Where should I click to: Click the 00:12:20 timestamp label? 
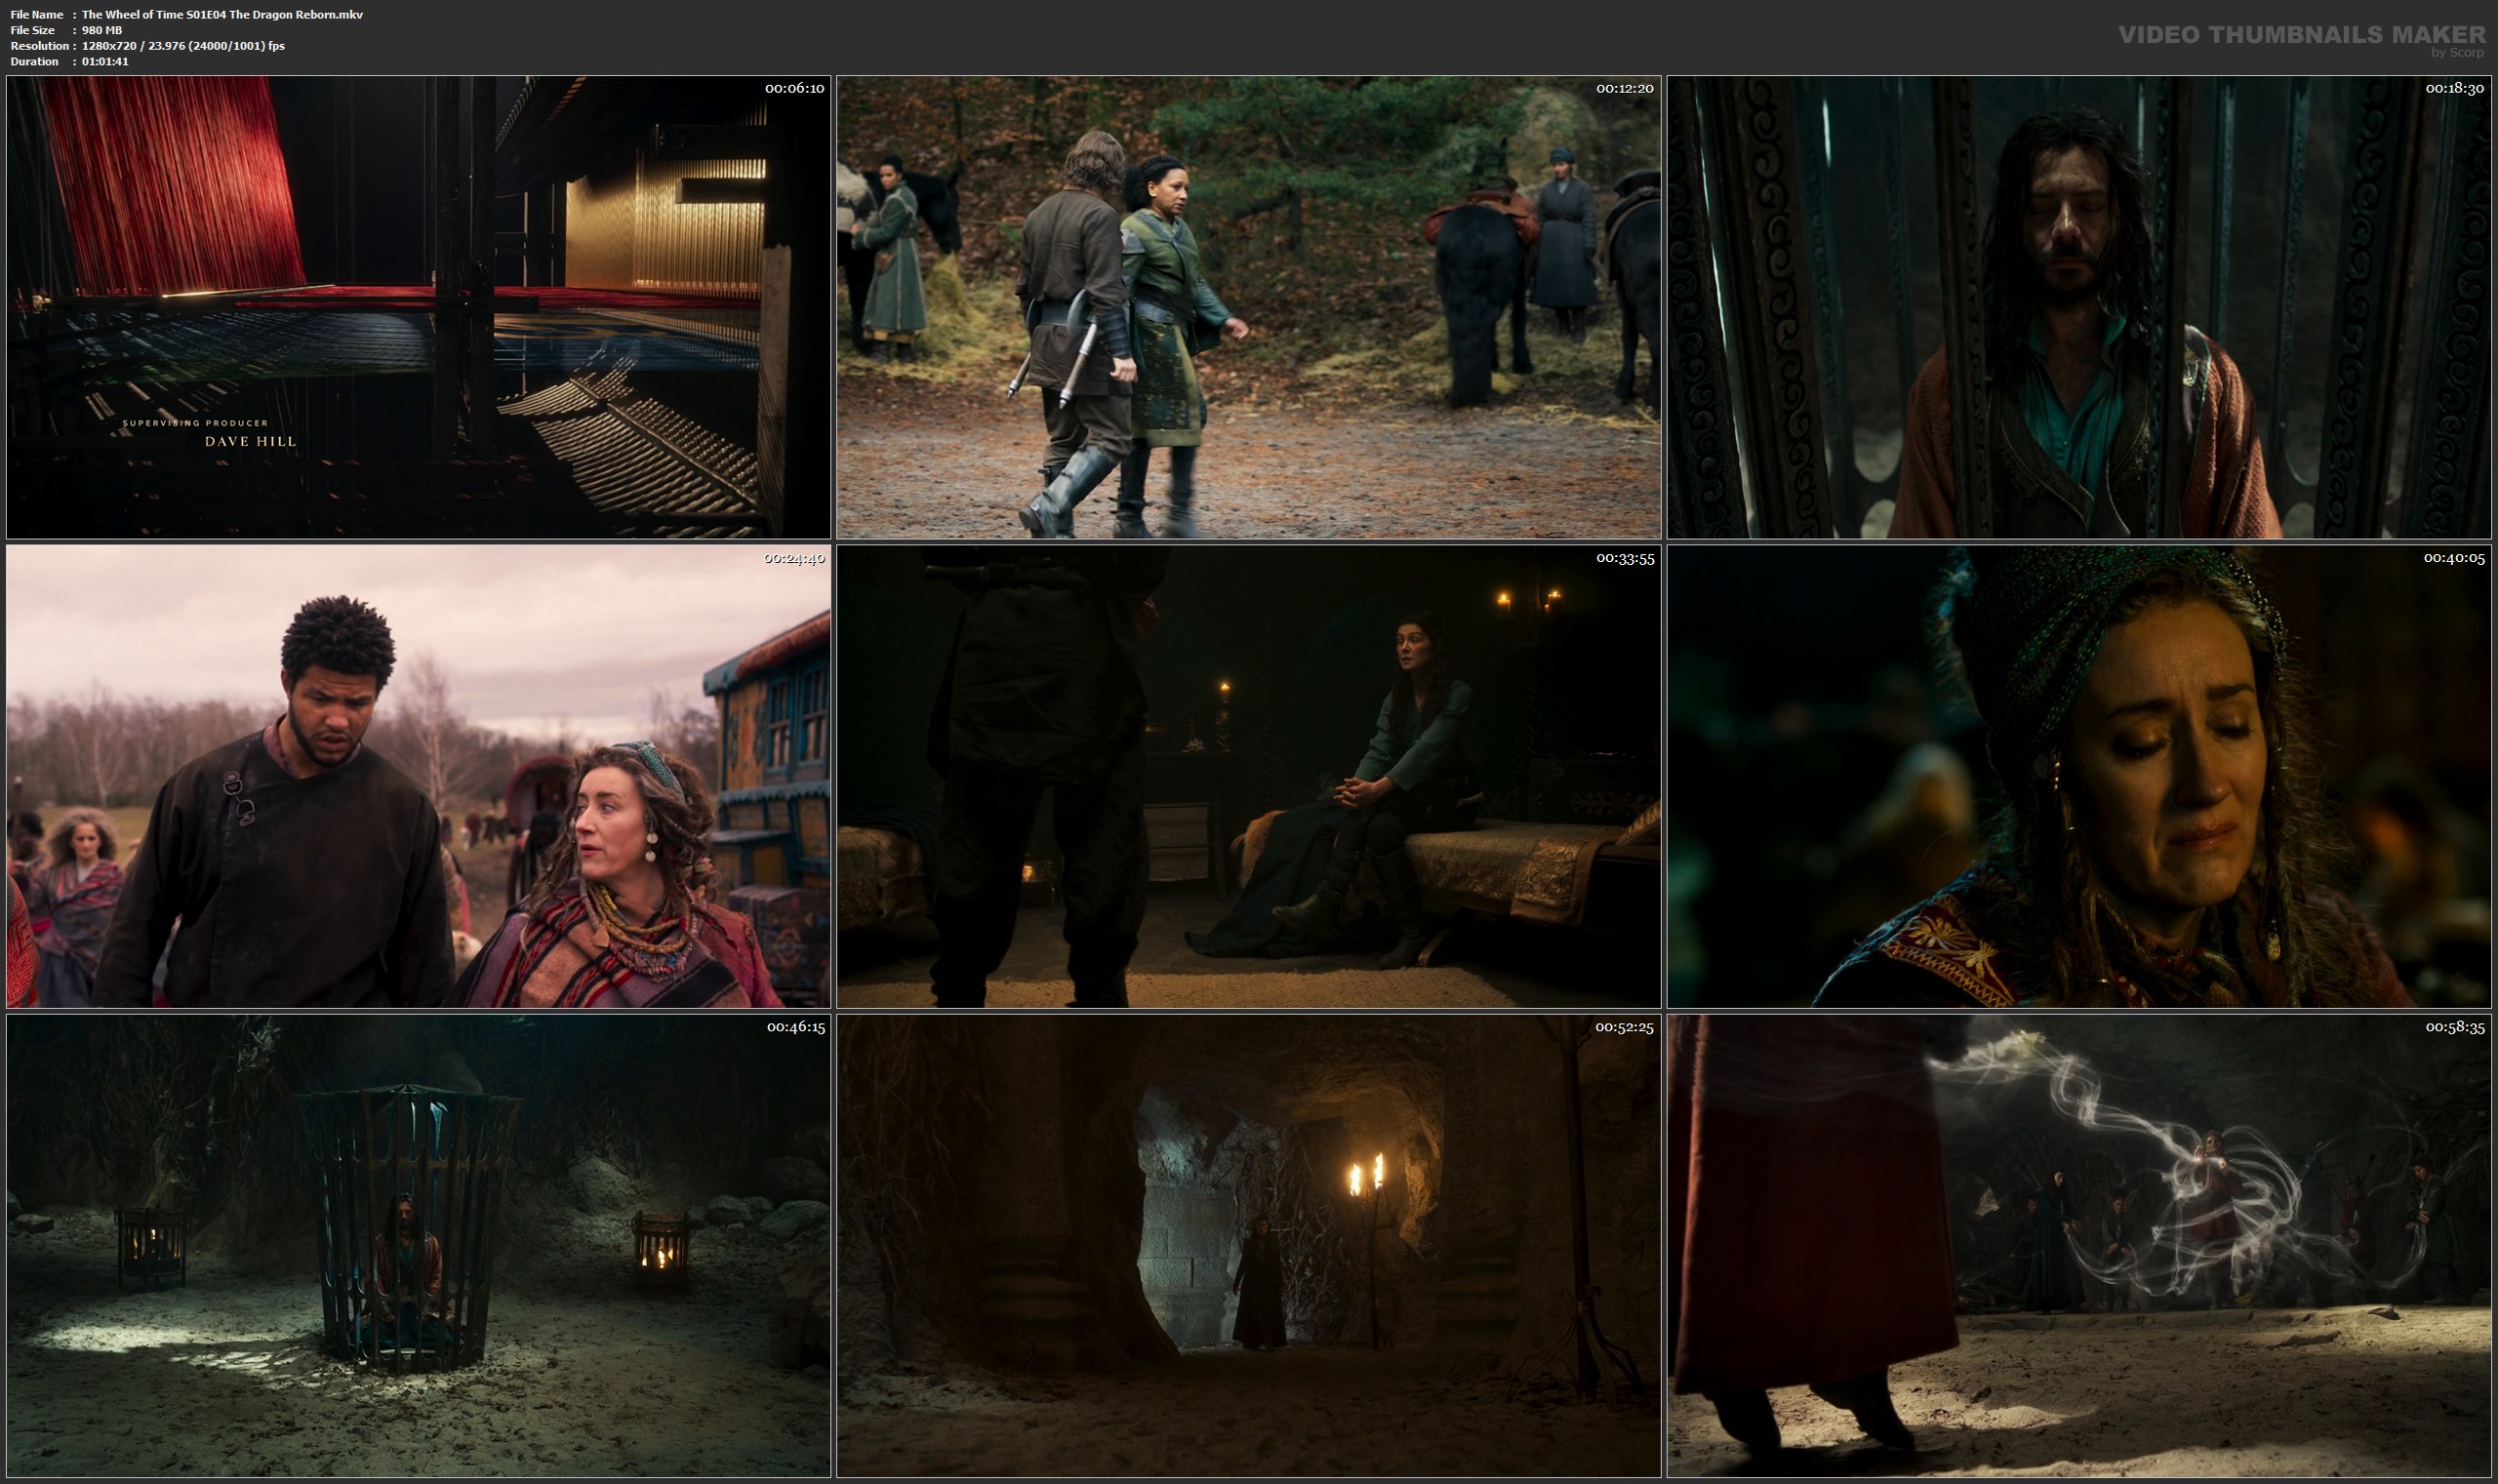pyautogui.click(x=1624, y=88)
